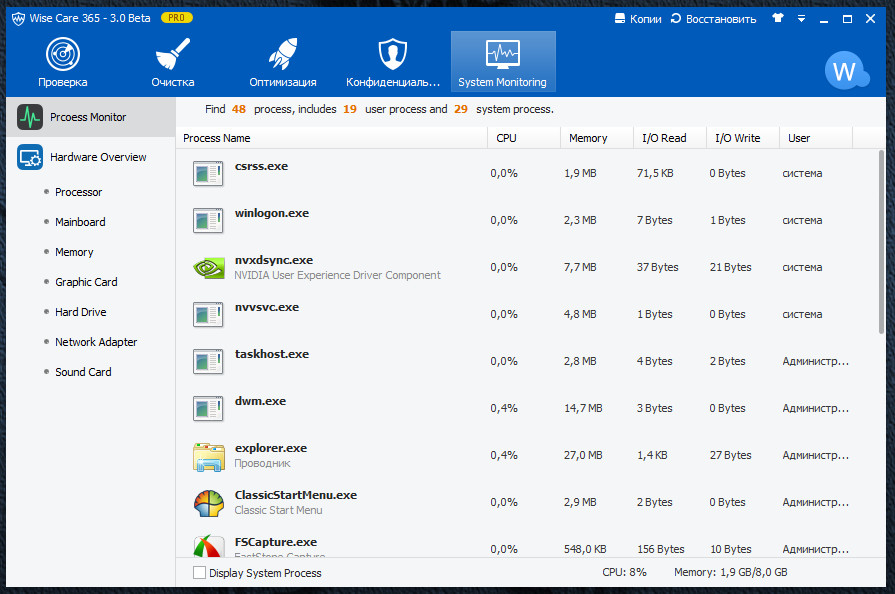The image size is (895, 594).
Task: Select the winlogon.exe process name
Action: [x=272, y=213]
